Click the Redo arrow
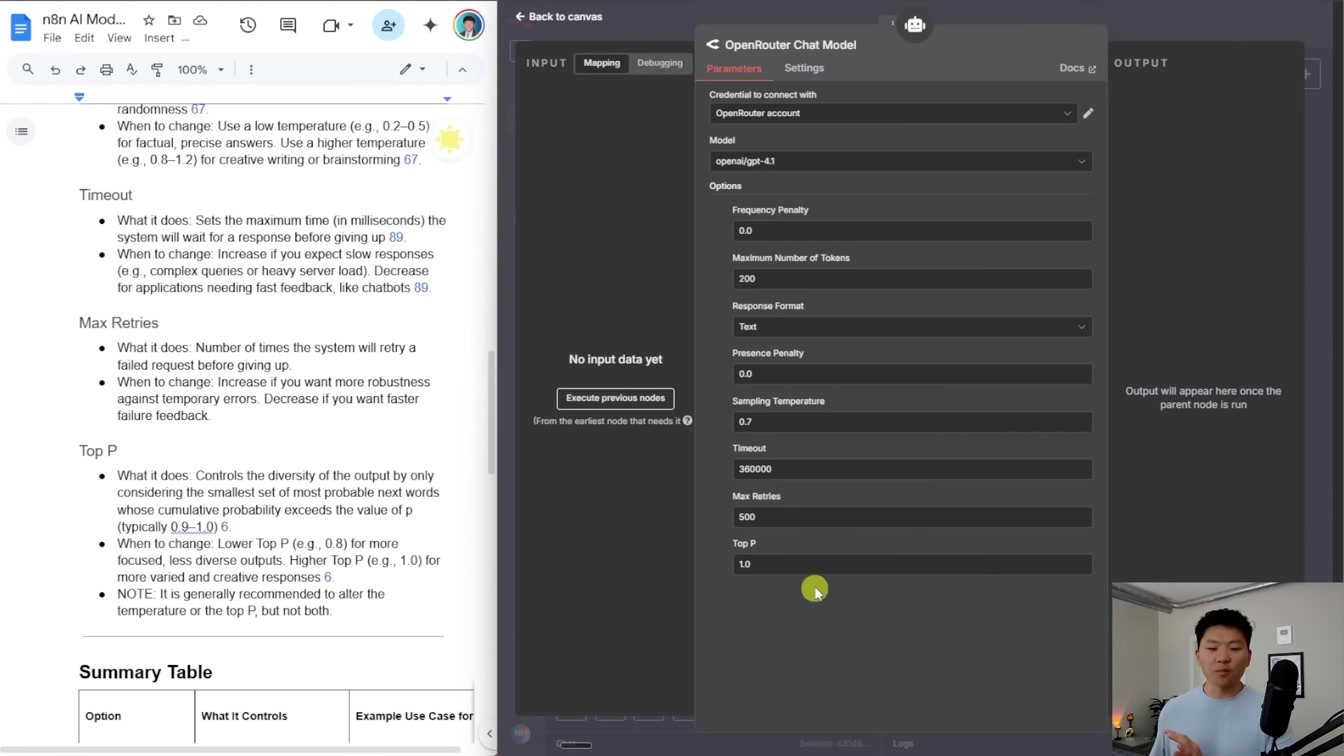Viewport: 1344px width, 756px height. (81, 70)
